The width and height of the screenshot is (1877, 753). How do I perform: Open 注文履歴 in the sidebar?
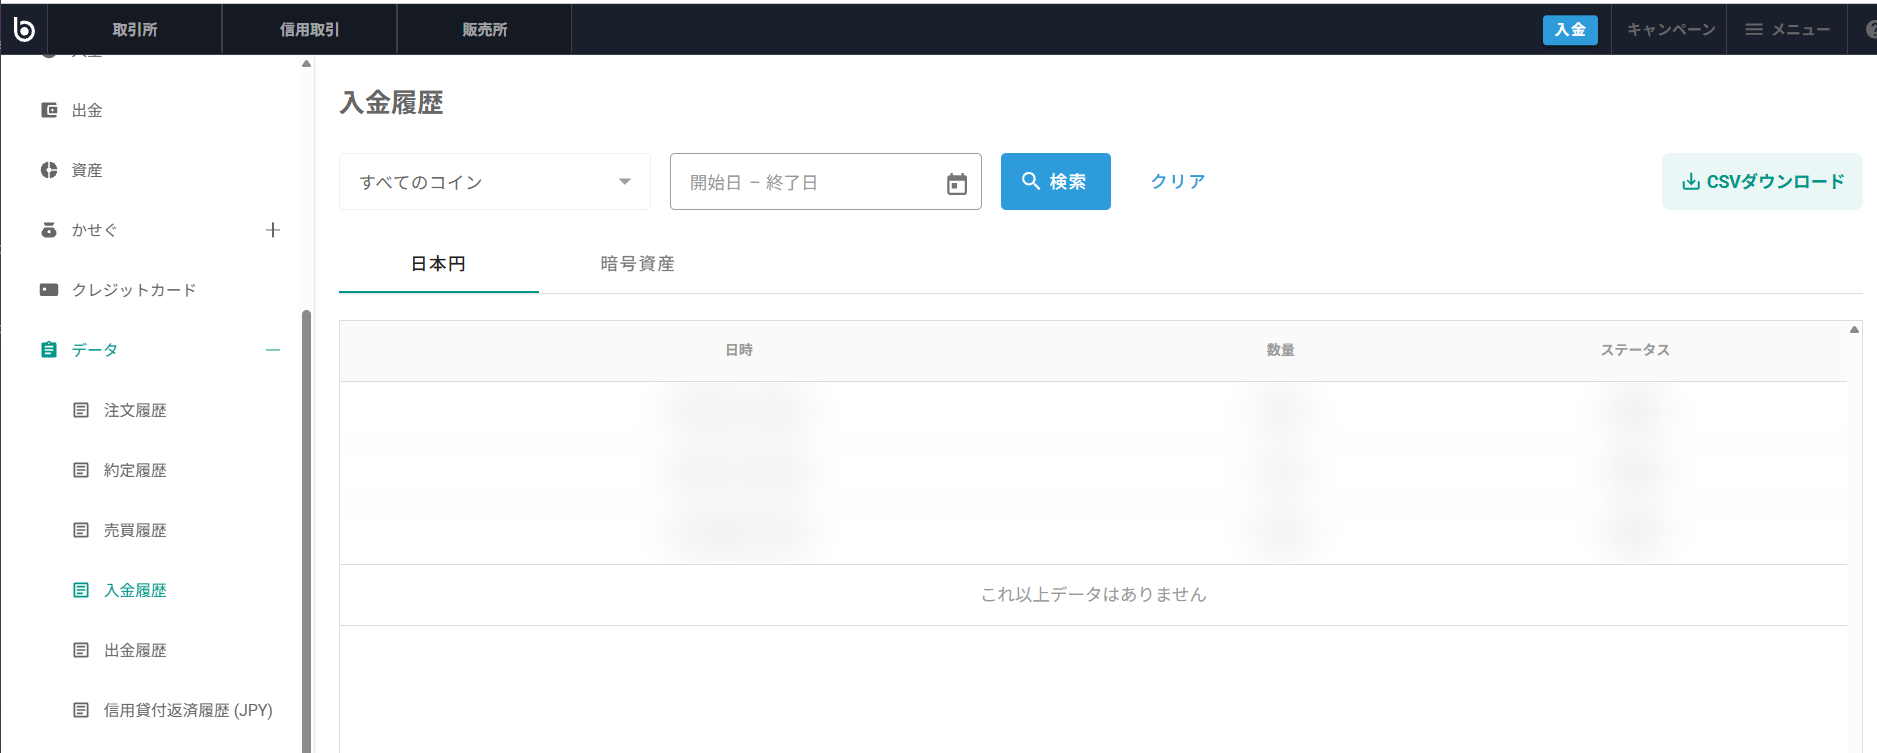click(135, 410)
